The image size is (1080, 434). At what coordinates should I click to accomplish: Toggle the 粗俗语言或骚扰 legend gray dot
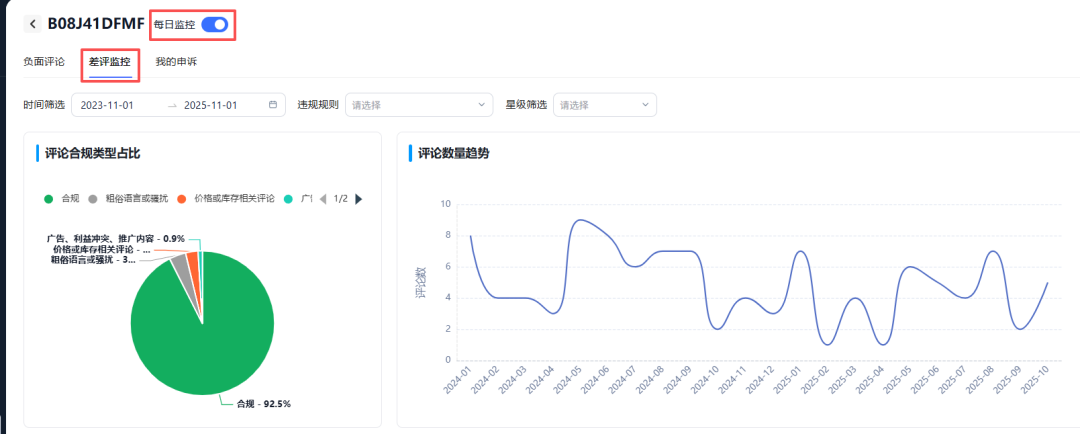coord(93,199)
